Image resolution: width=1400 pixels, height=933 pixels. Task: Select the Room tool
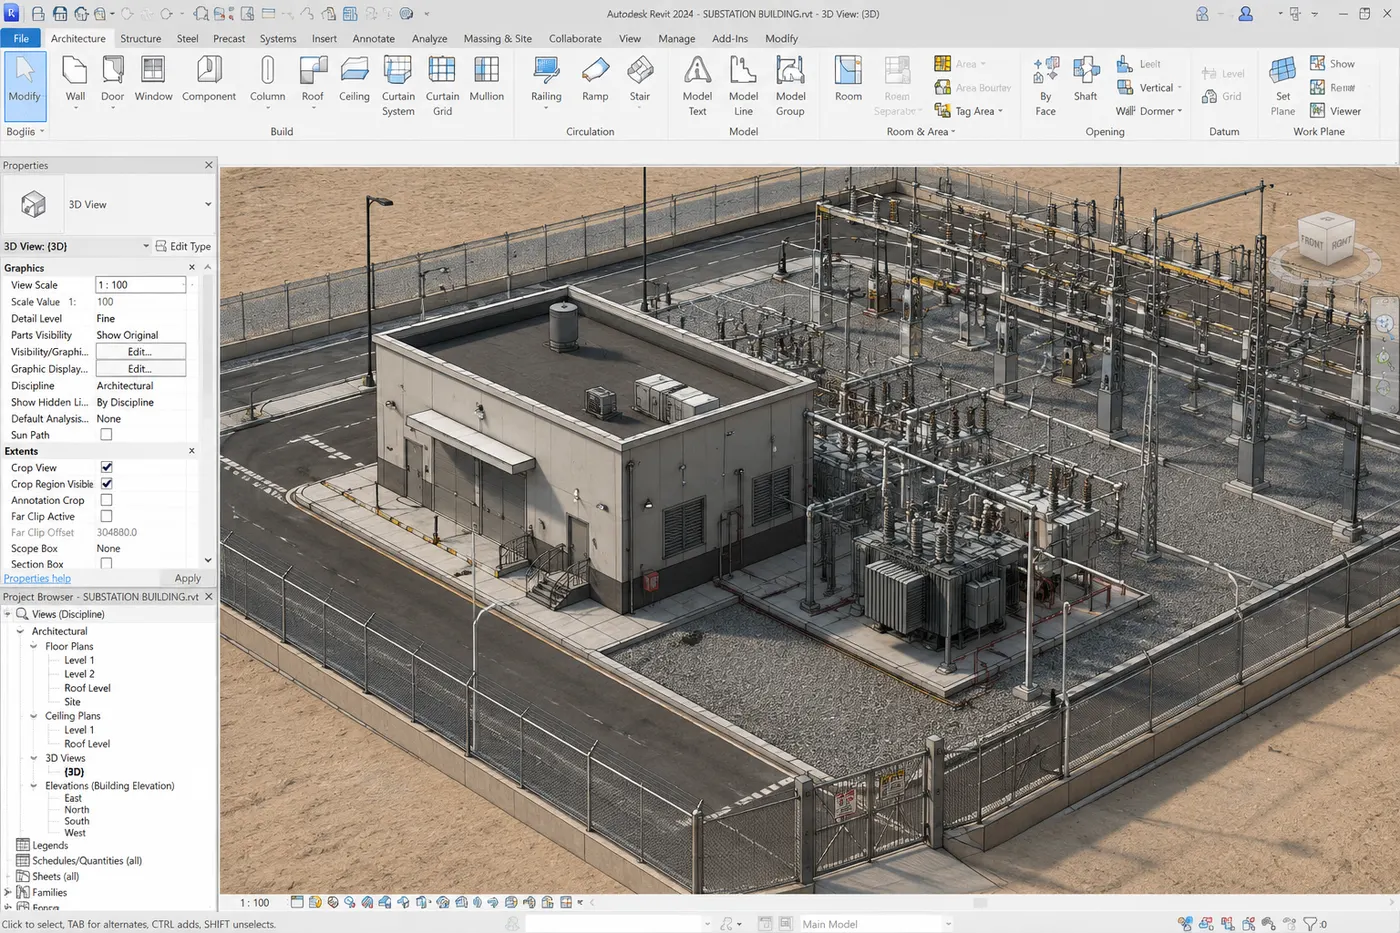pos(848,80)
